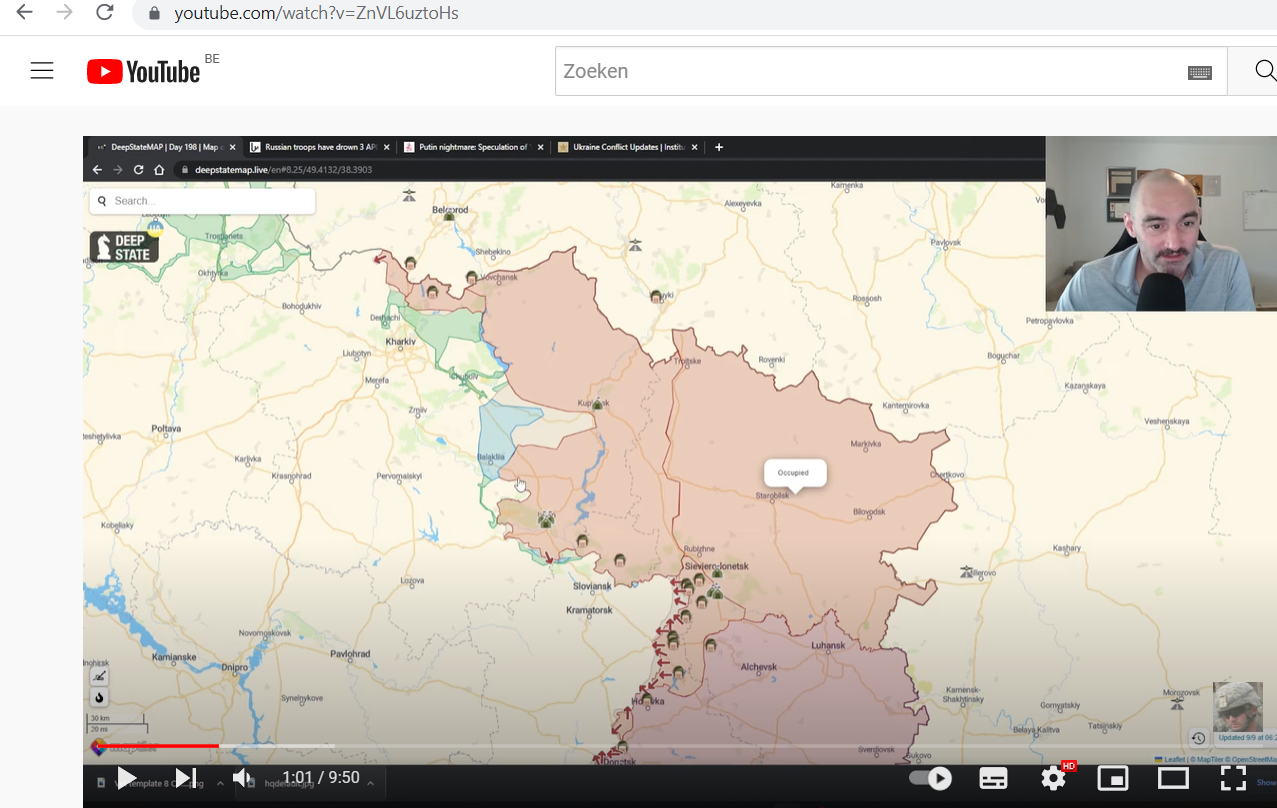This screenshot has width=1277, height=808.
Task: Open the YouTube hamburger guide menu
Action: pyautogui.click(x=42, y=71)
